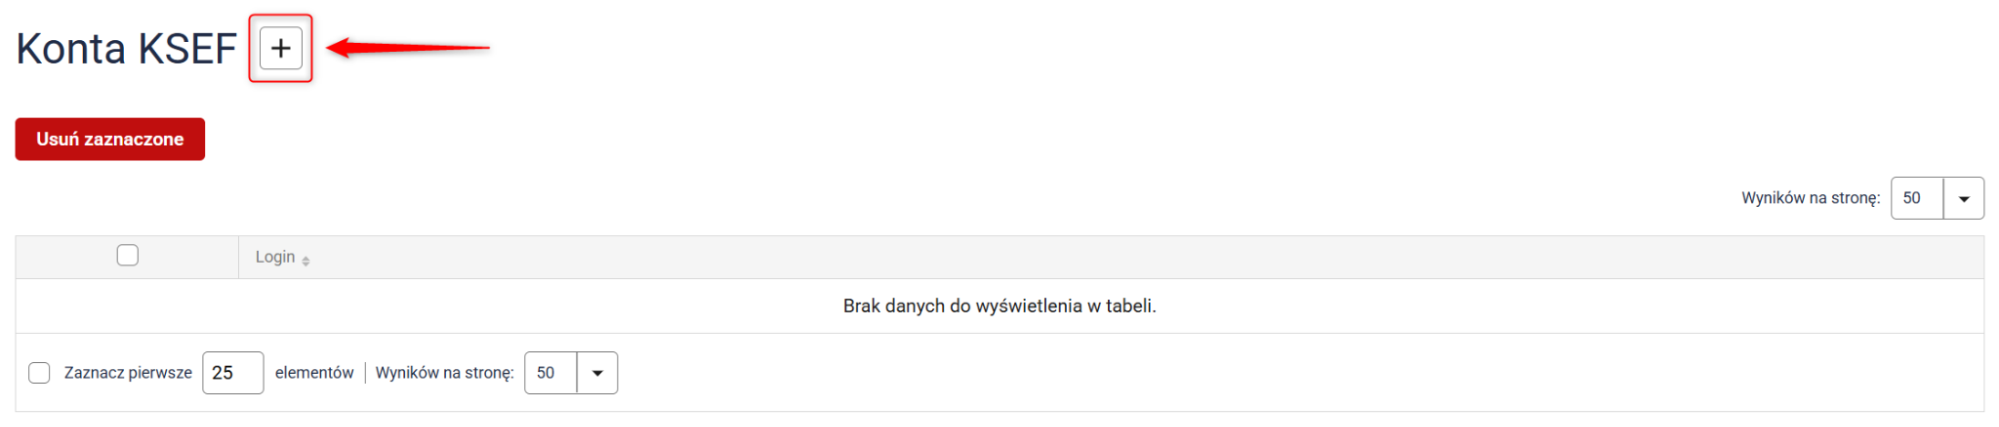Expand the top-right results per page arrow
The image size is (1999, 427).
click(x=1963, y=198)
